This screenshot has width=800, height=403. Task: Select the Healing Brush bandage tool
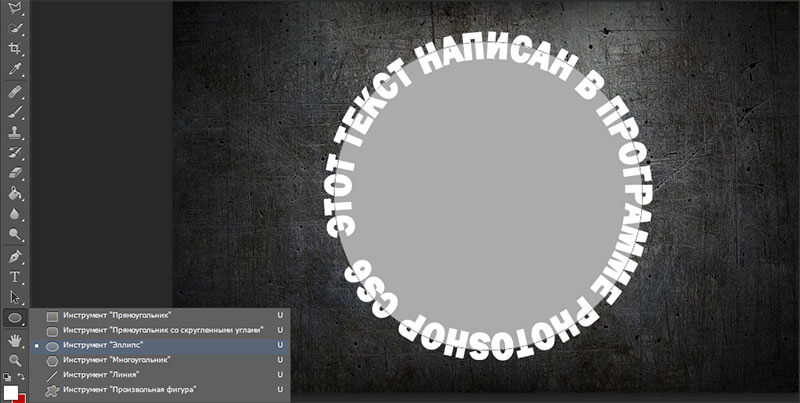click(x=15, y=93)
